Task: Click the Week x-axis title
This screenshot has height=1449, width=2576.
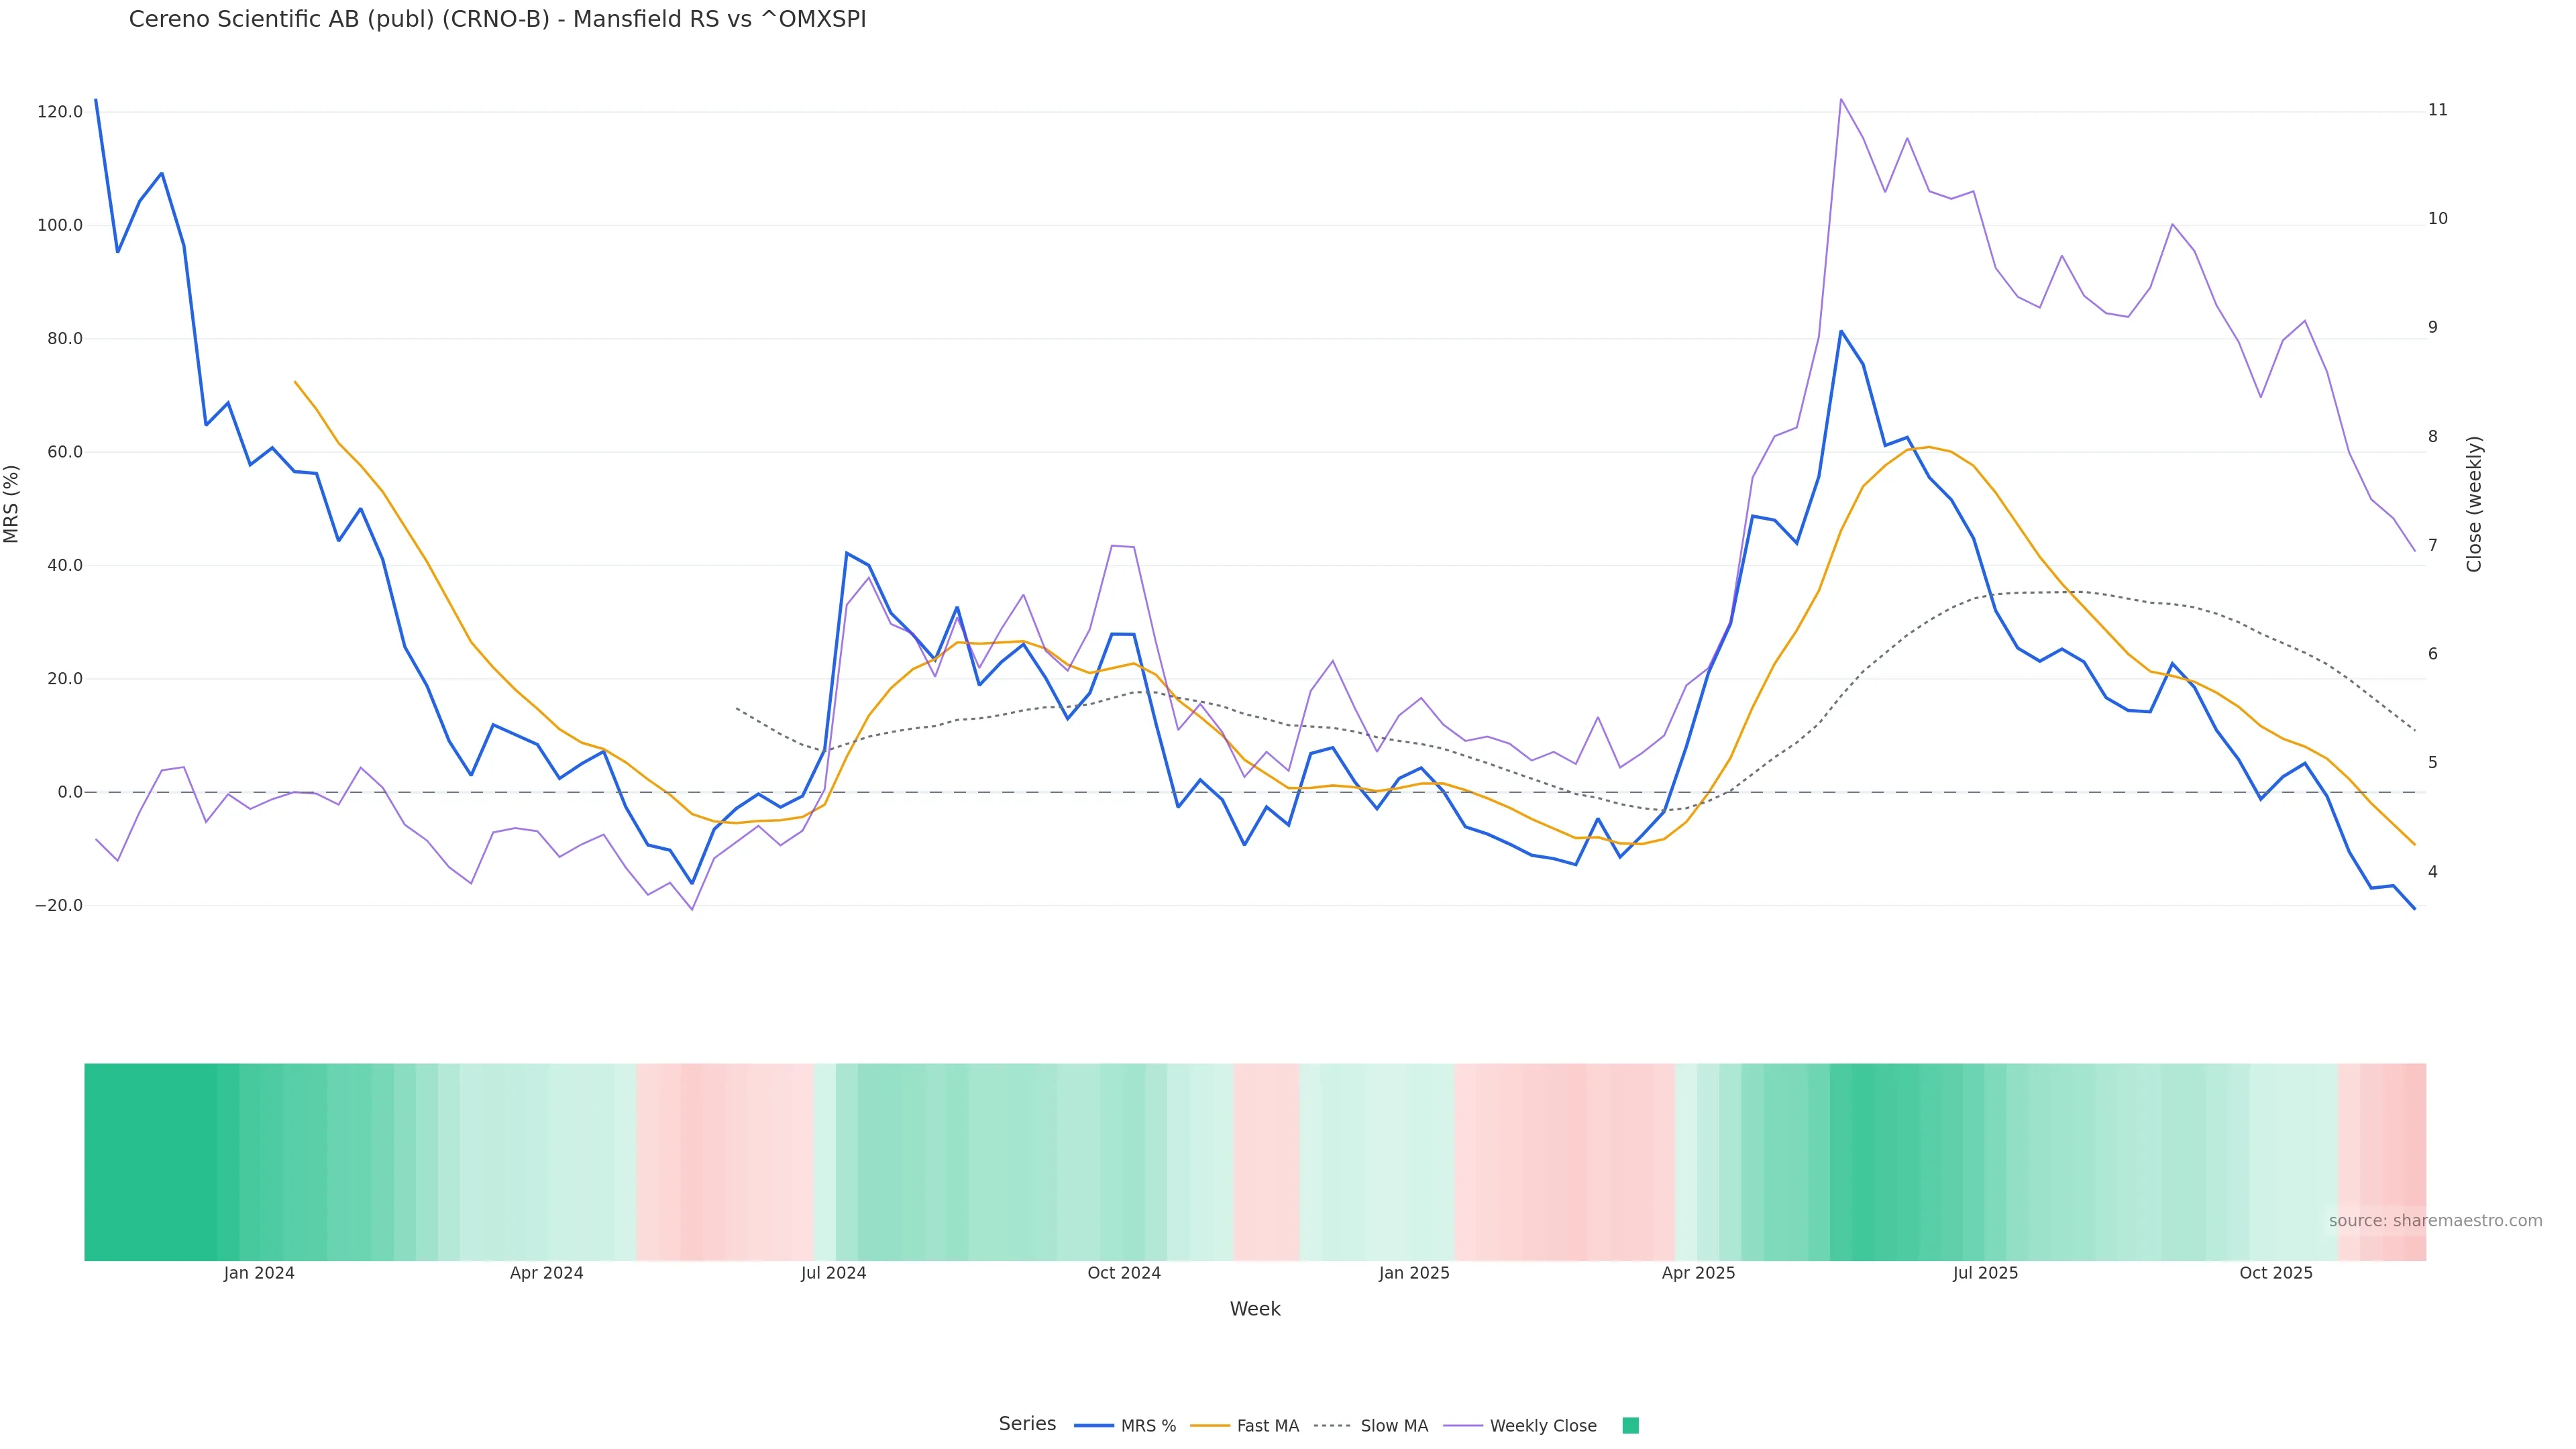Action: coord(1255,1309)
